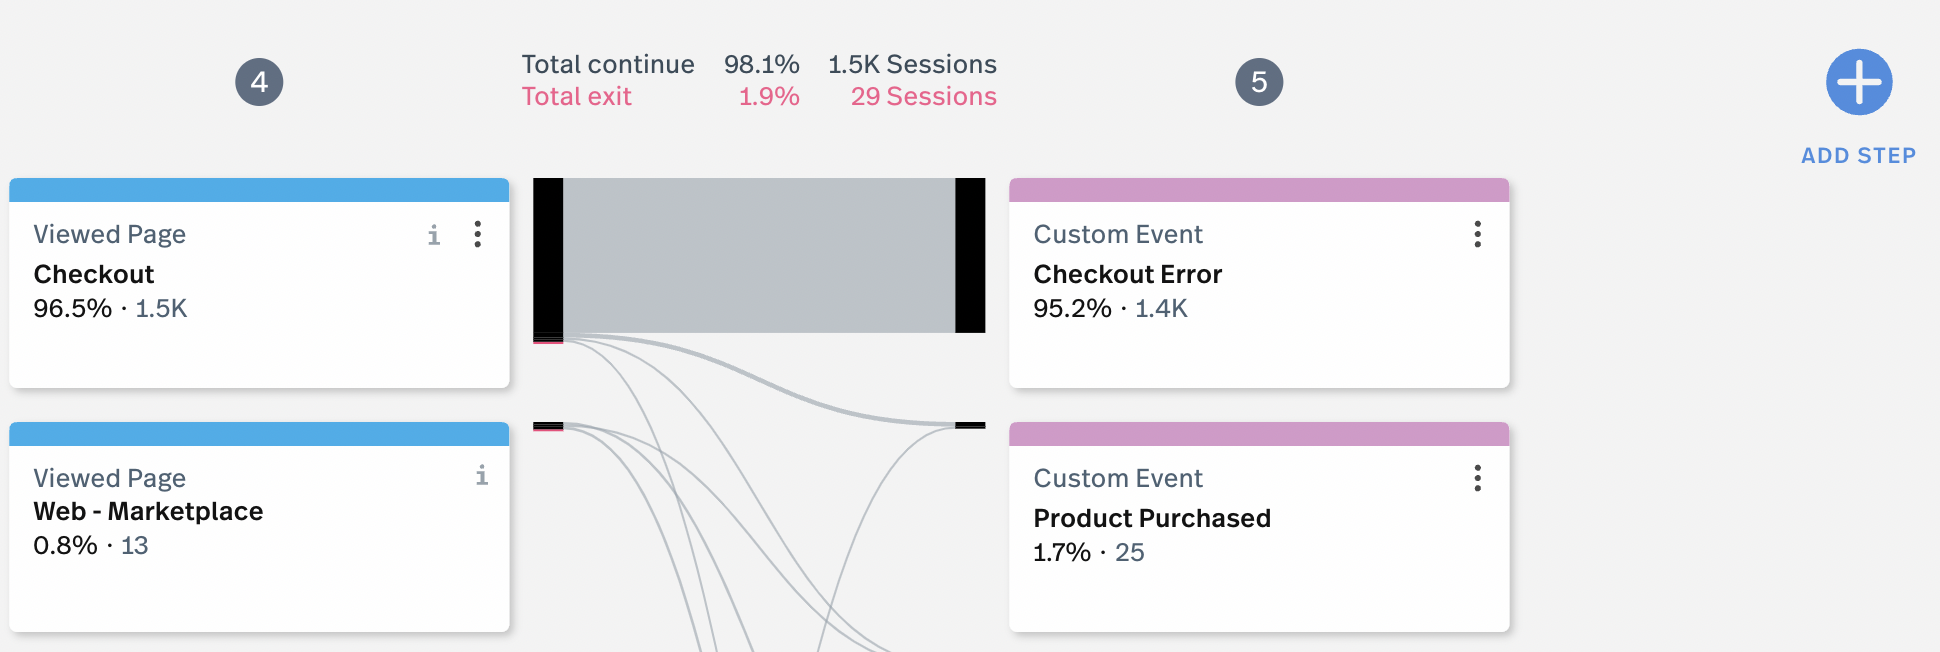Open the Checkout card's three-dot menu
This screenshot has width=1940, height=652.
coord(478,234)
